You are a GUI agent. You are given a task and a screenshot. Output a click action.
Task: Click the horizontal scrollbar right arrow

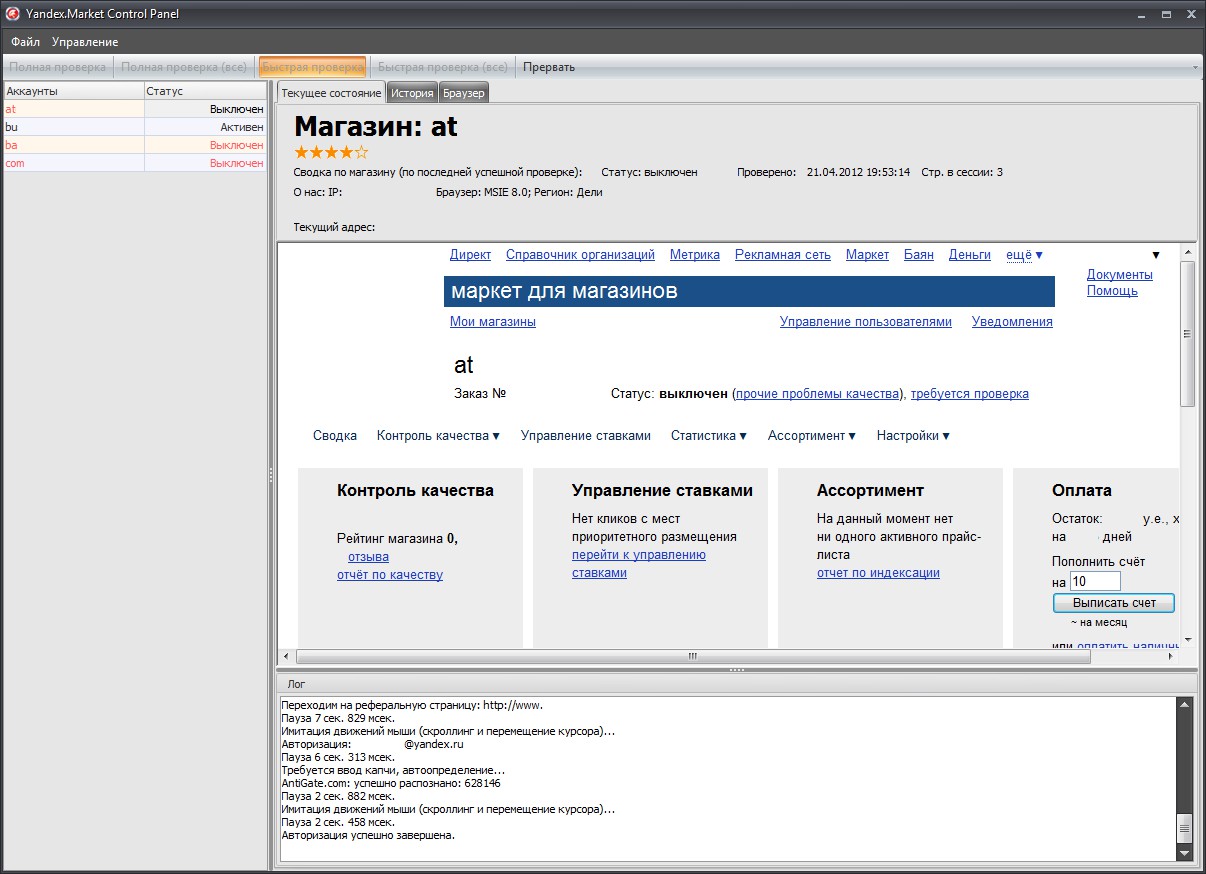point(1171,657)
